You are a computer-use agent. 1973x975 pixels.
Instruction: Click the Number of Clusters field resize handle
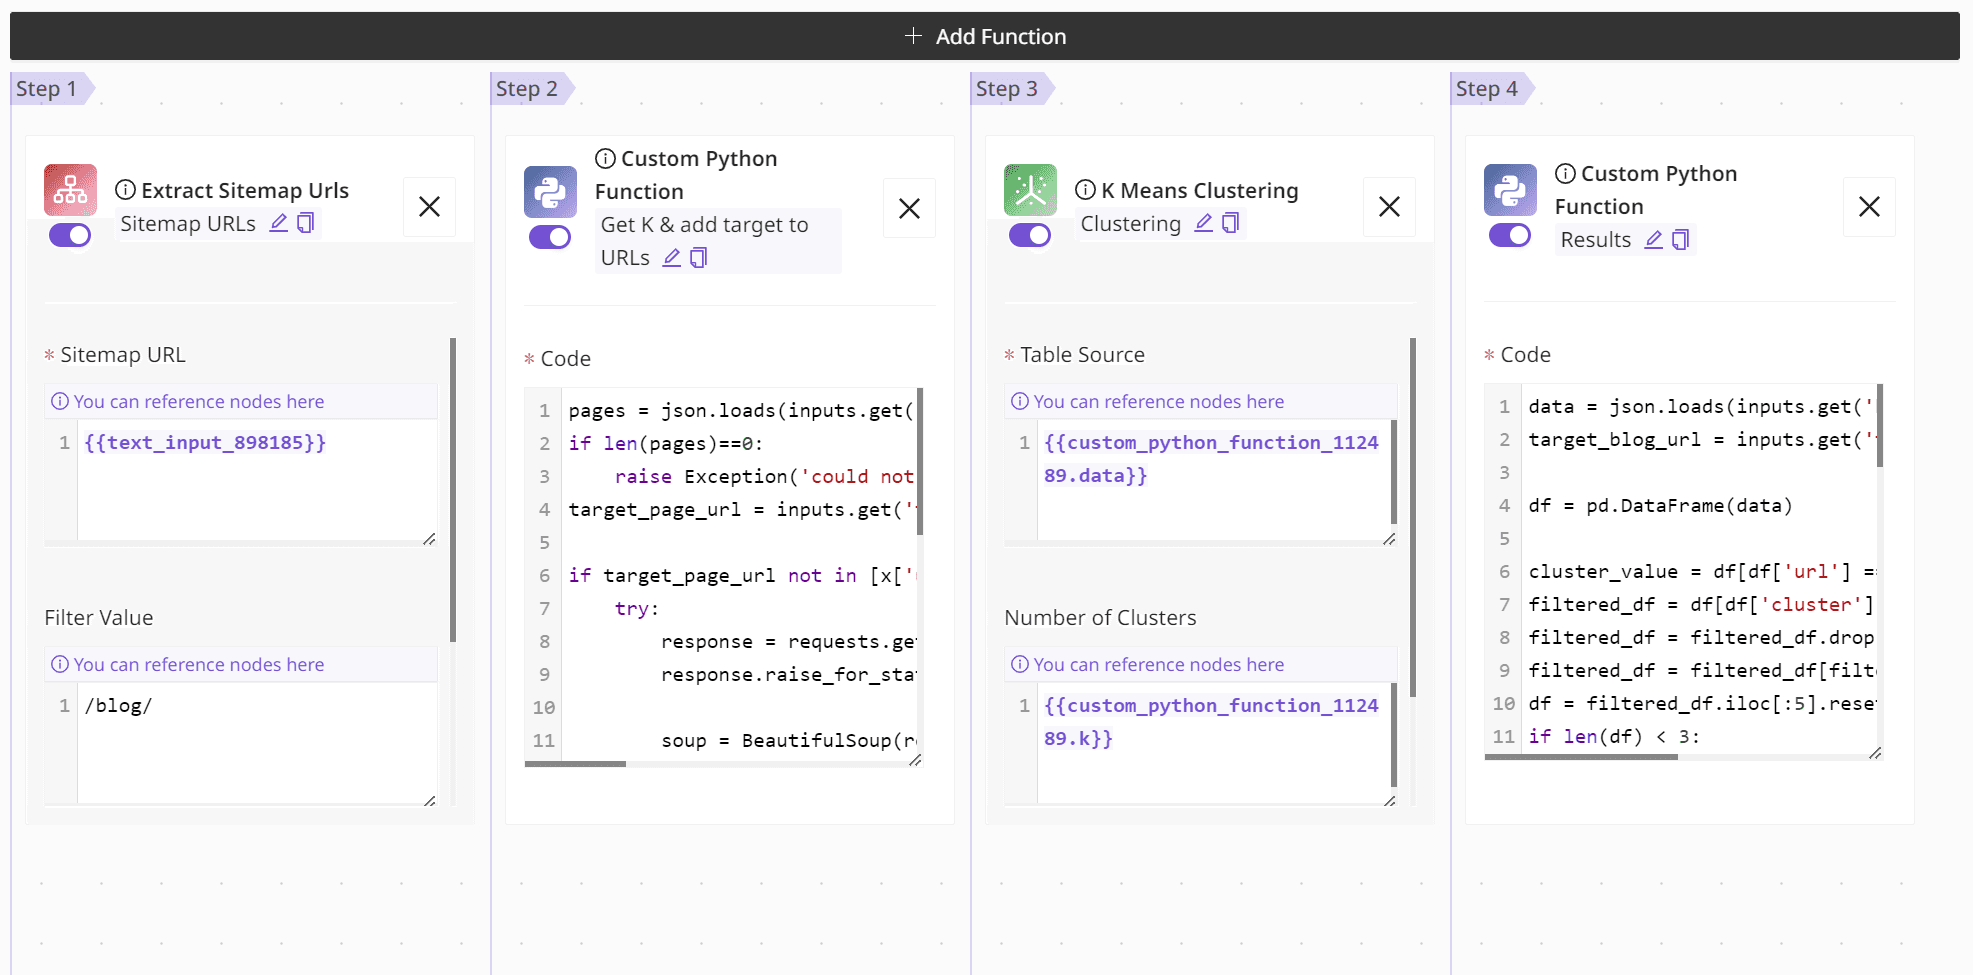(x=1390, y=801)
